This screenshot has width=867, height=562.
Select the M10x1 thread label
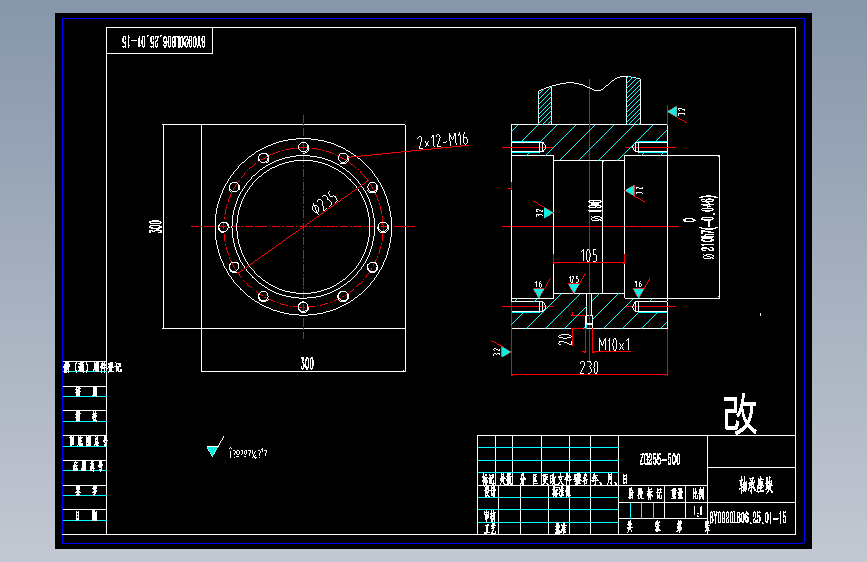tap(614, 345)
